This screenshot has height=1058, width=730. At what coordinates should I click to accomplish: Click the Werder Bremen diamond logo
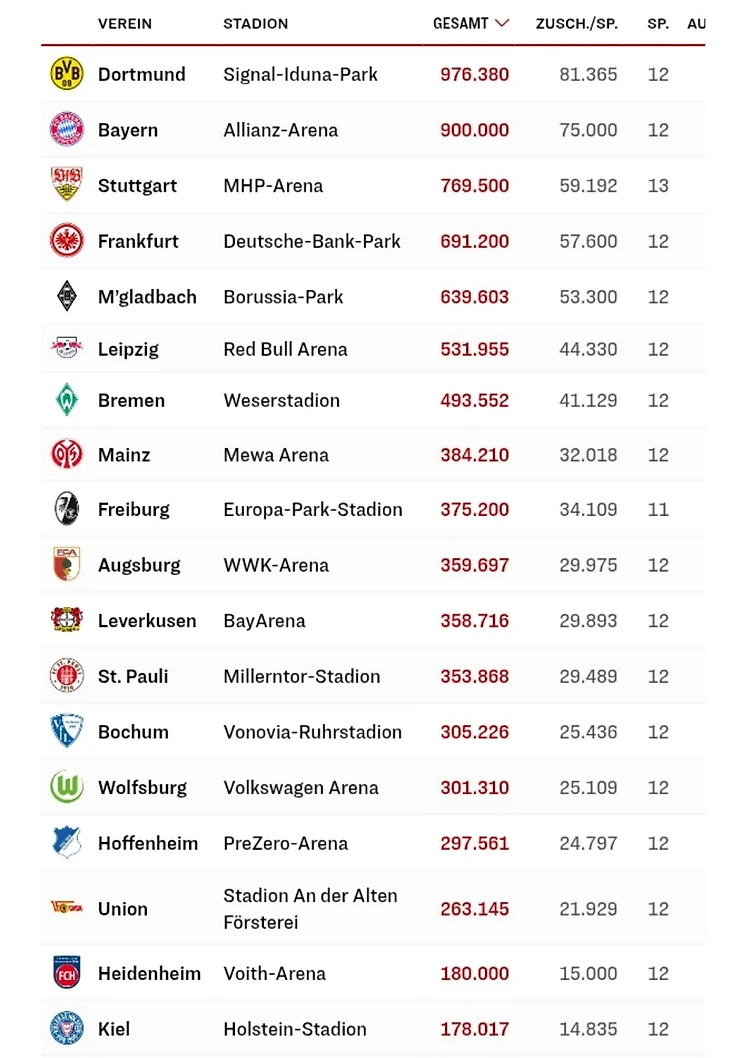[x=67, y=400]
